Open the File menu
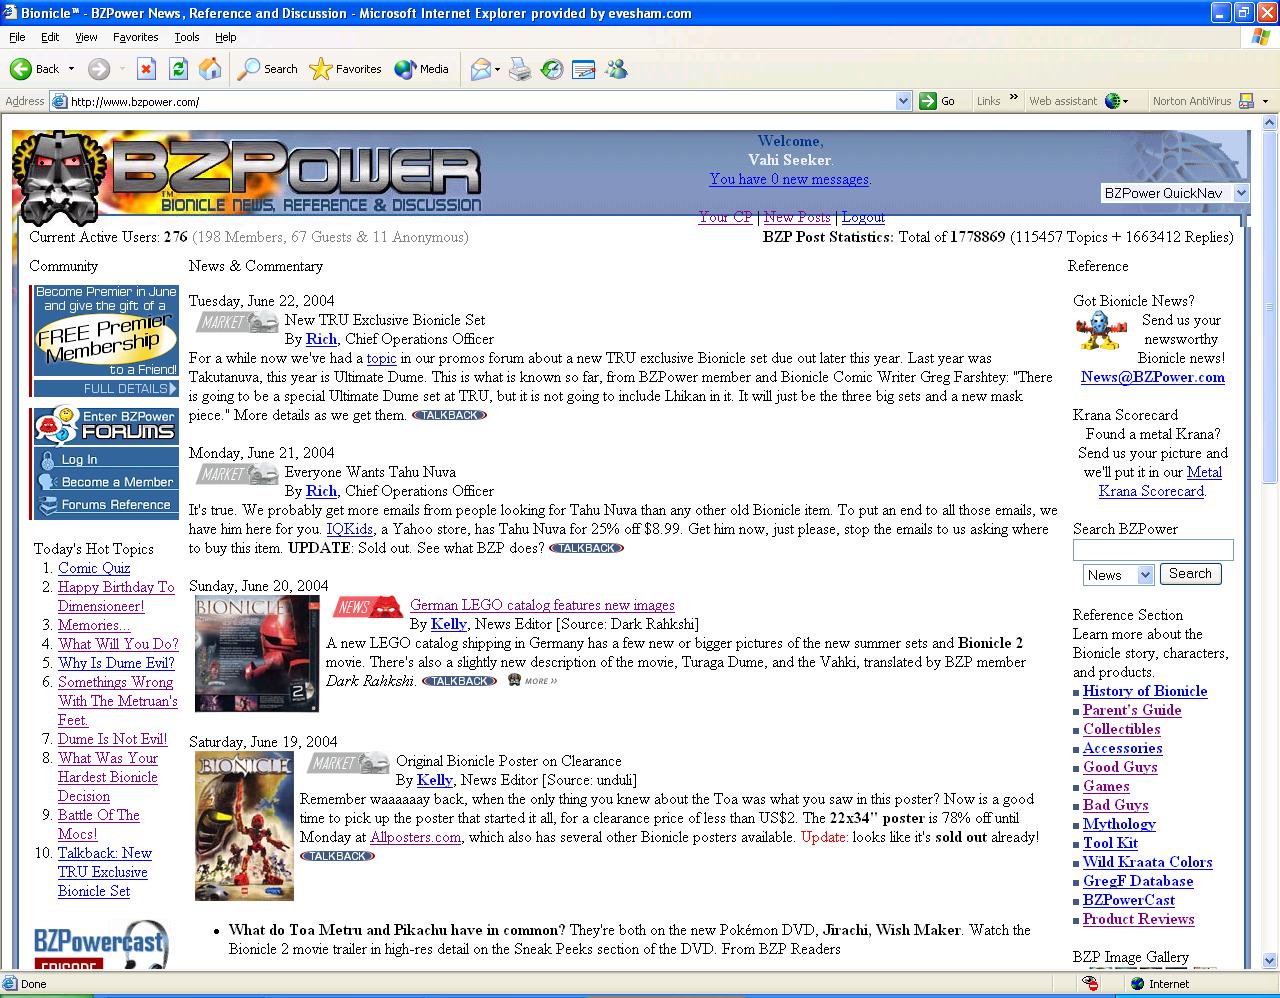1280x998 pixels. click(17, 37)
